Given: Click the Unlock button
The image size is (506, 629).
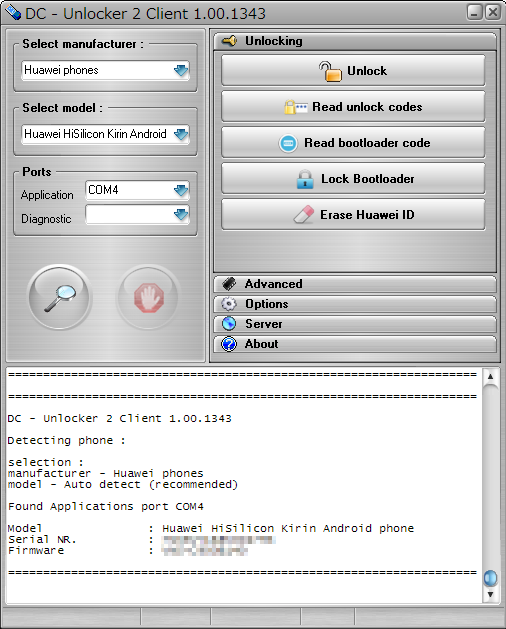Looking at the screenshot, I should point(353,71).
